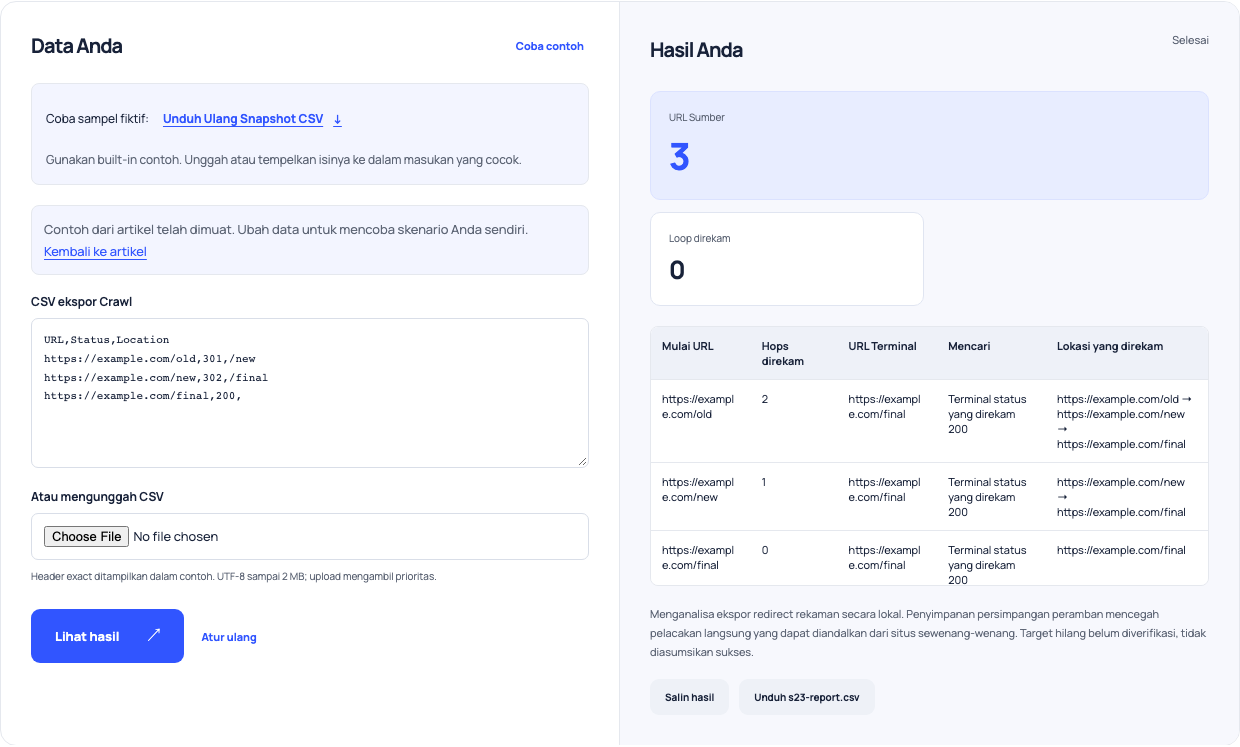Click the Hops direkam column header

pyautogui.click(x=783, y=353)
